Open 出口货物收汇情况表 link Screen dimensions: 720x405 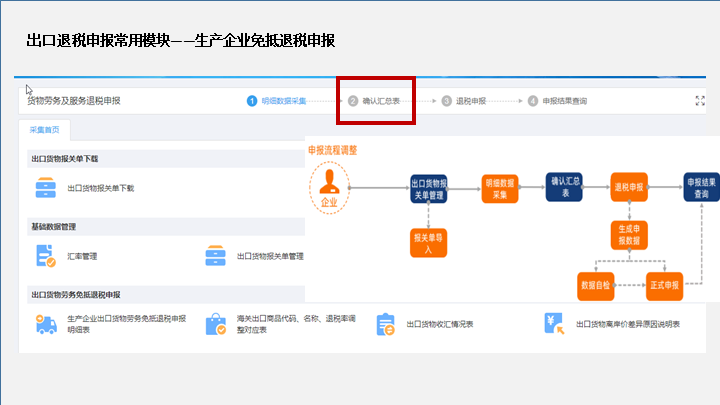click(x=439, y=324)
